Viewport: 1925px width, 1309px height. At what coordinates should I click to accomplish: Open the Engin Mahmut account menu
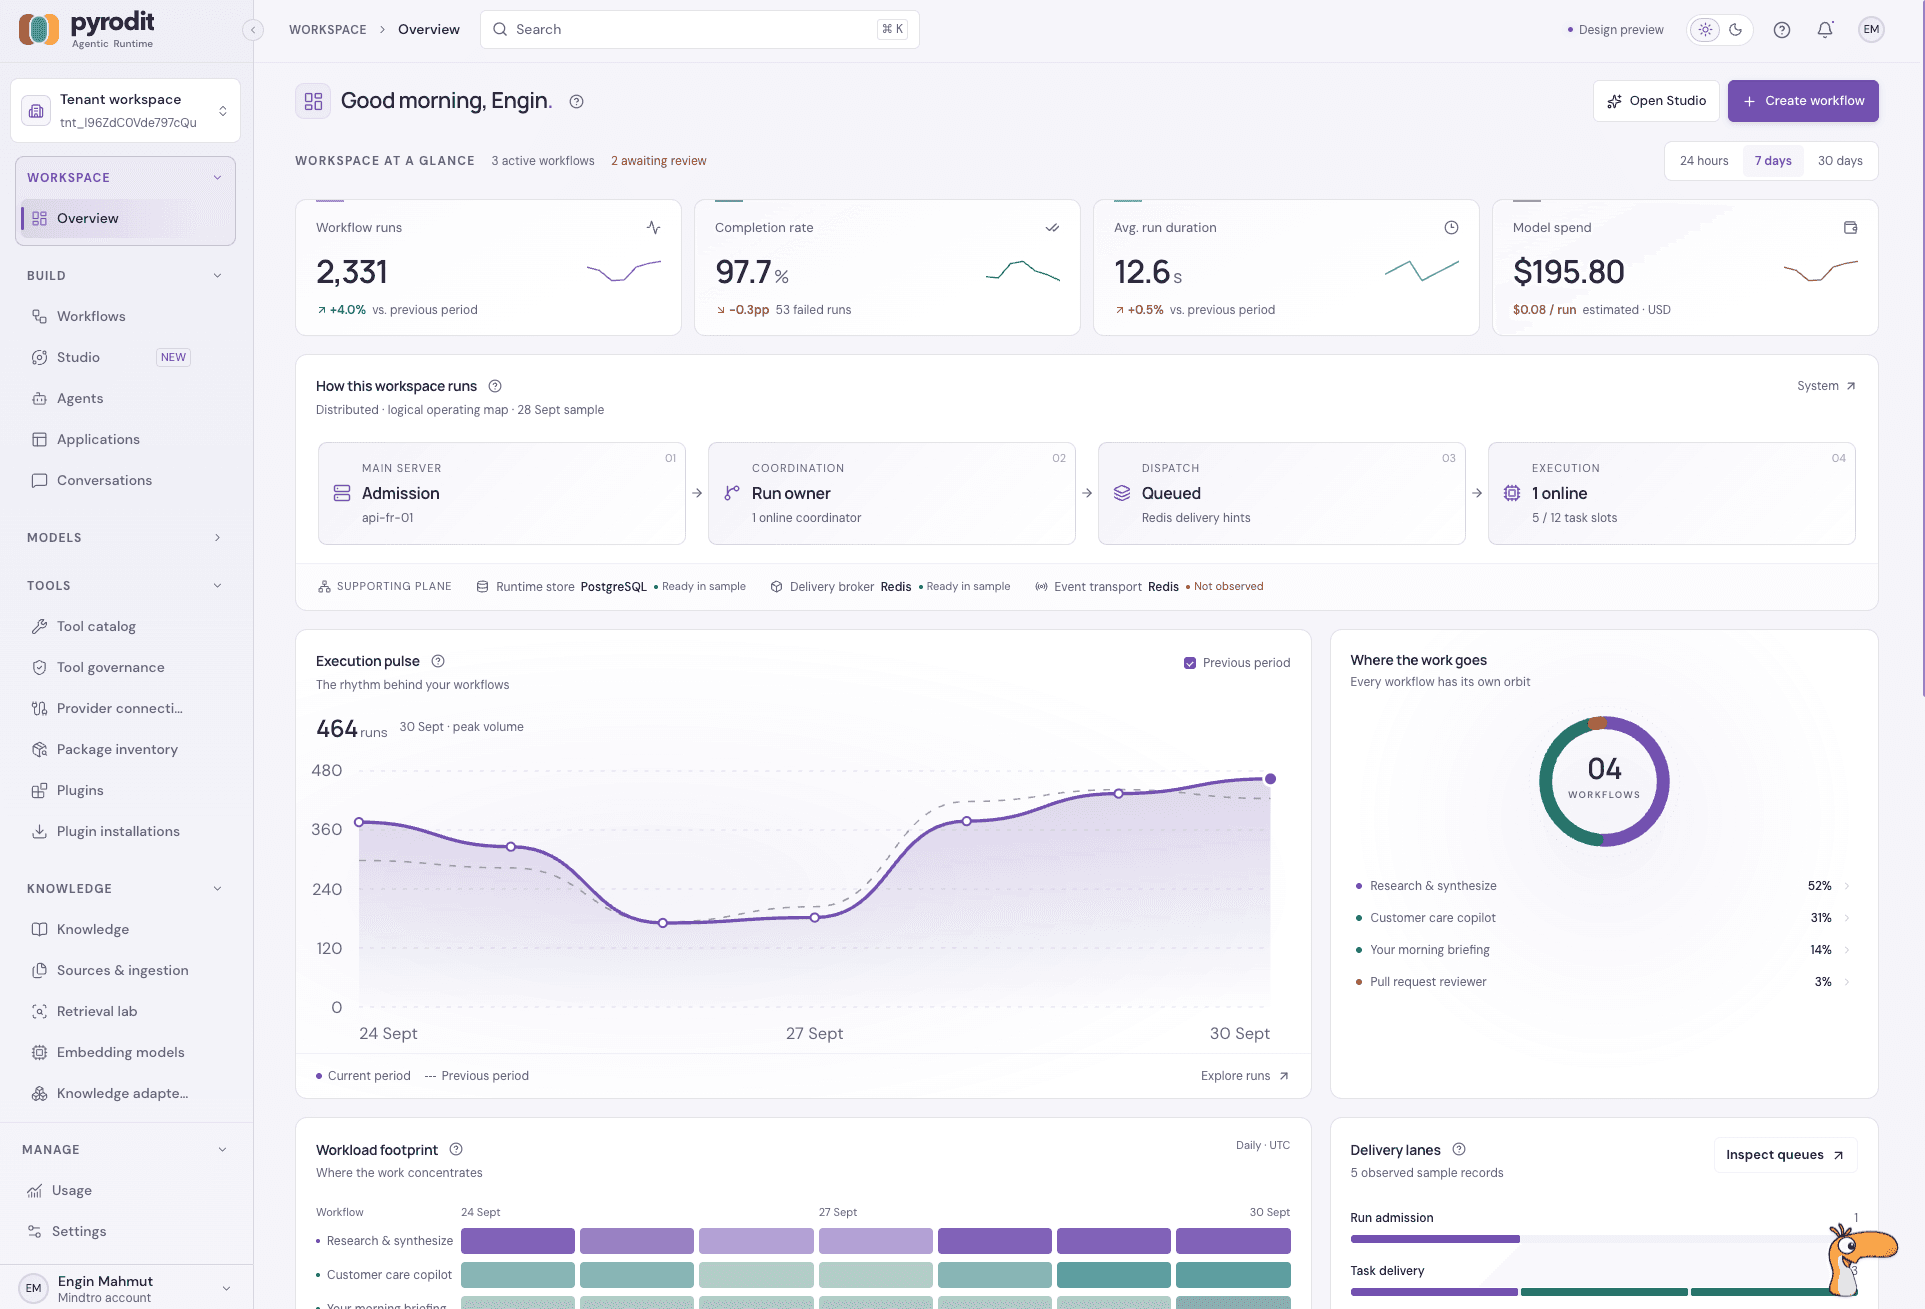click(x=126, y=1288)
